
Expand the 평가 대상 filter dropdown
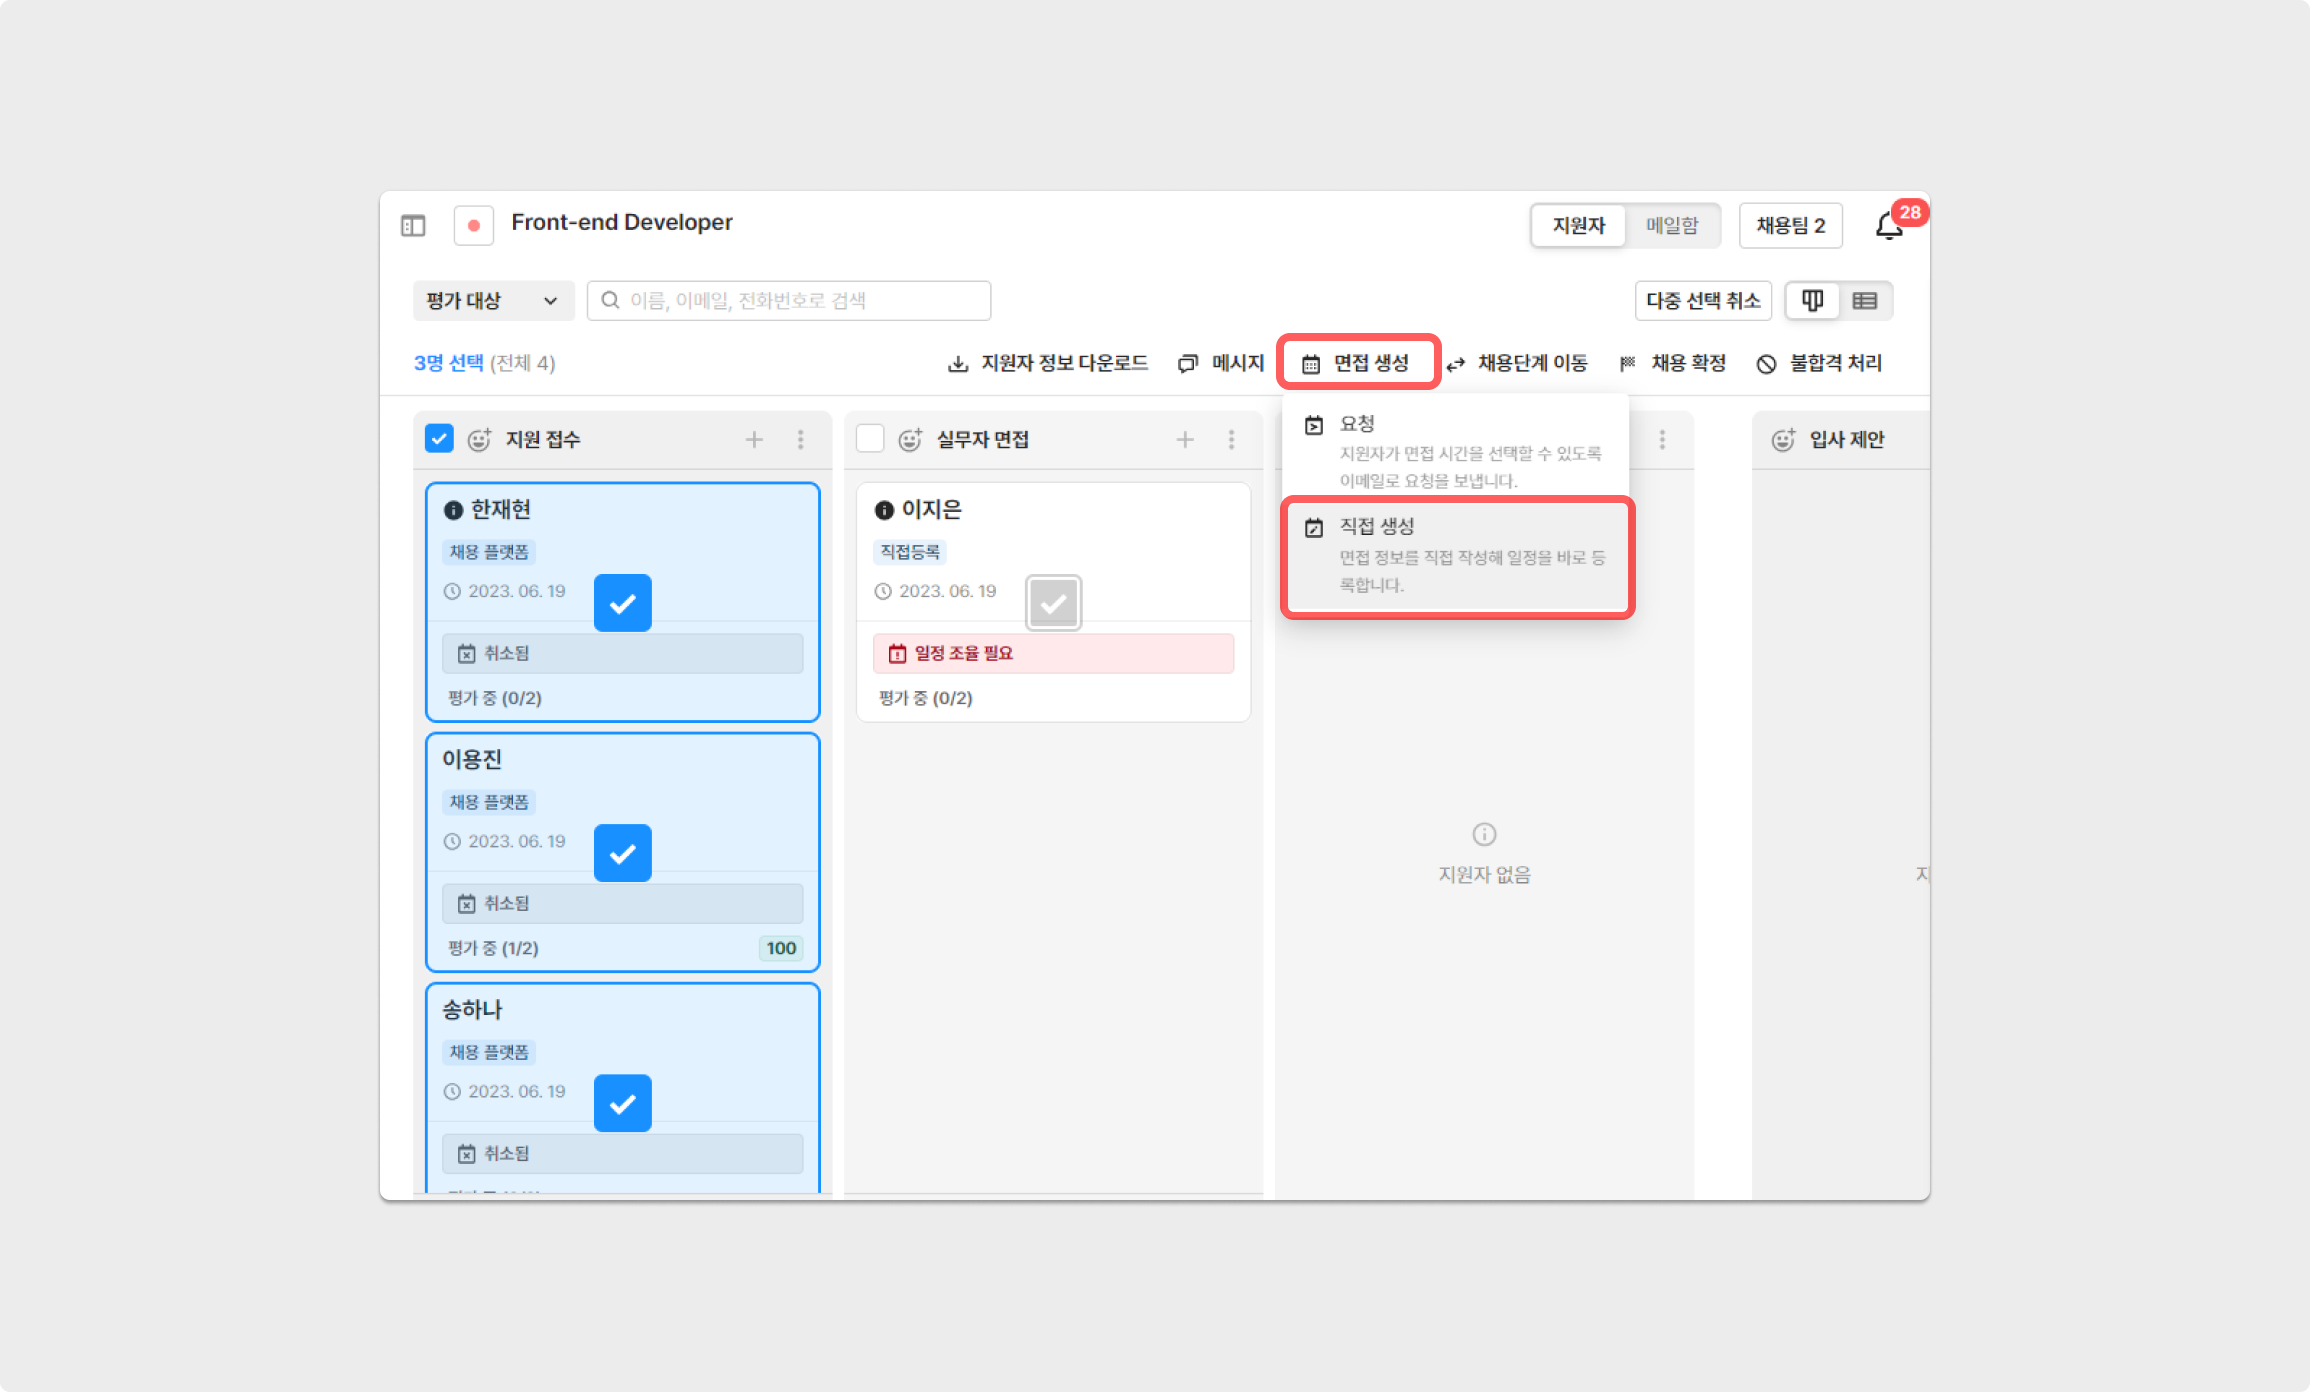click(x=493, y=301)
